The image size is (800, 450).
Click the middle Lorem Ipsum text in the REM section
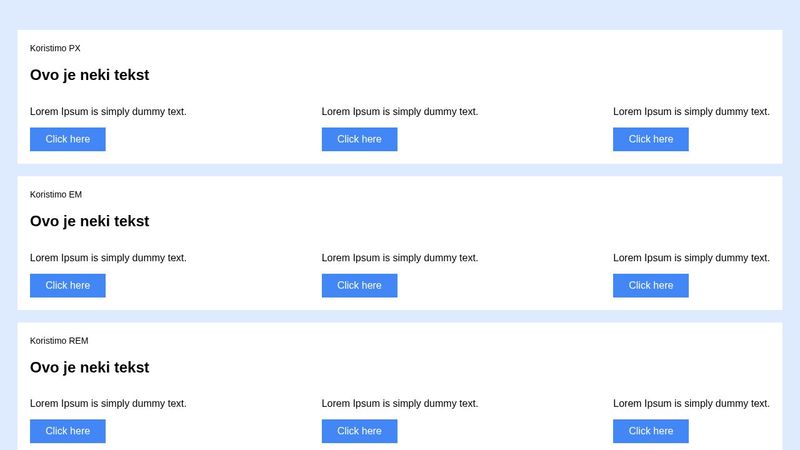400,403
